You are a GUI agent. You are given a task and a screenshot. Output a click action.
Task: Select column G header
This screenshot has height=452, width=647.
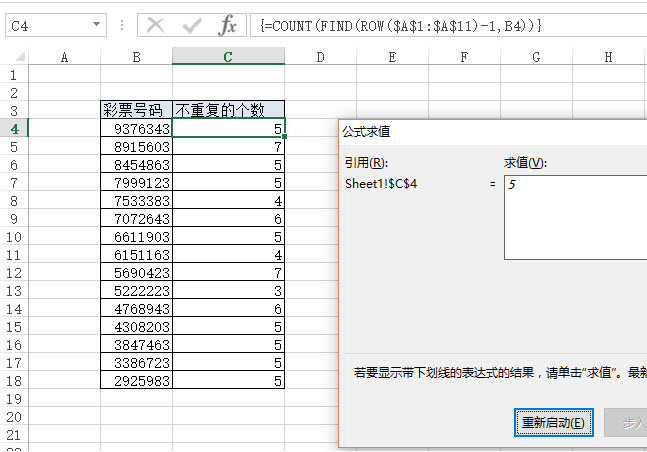tap(536, 57)
